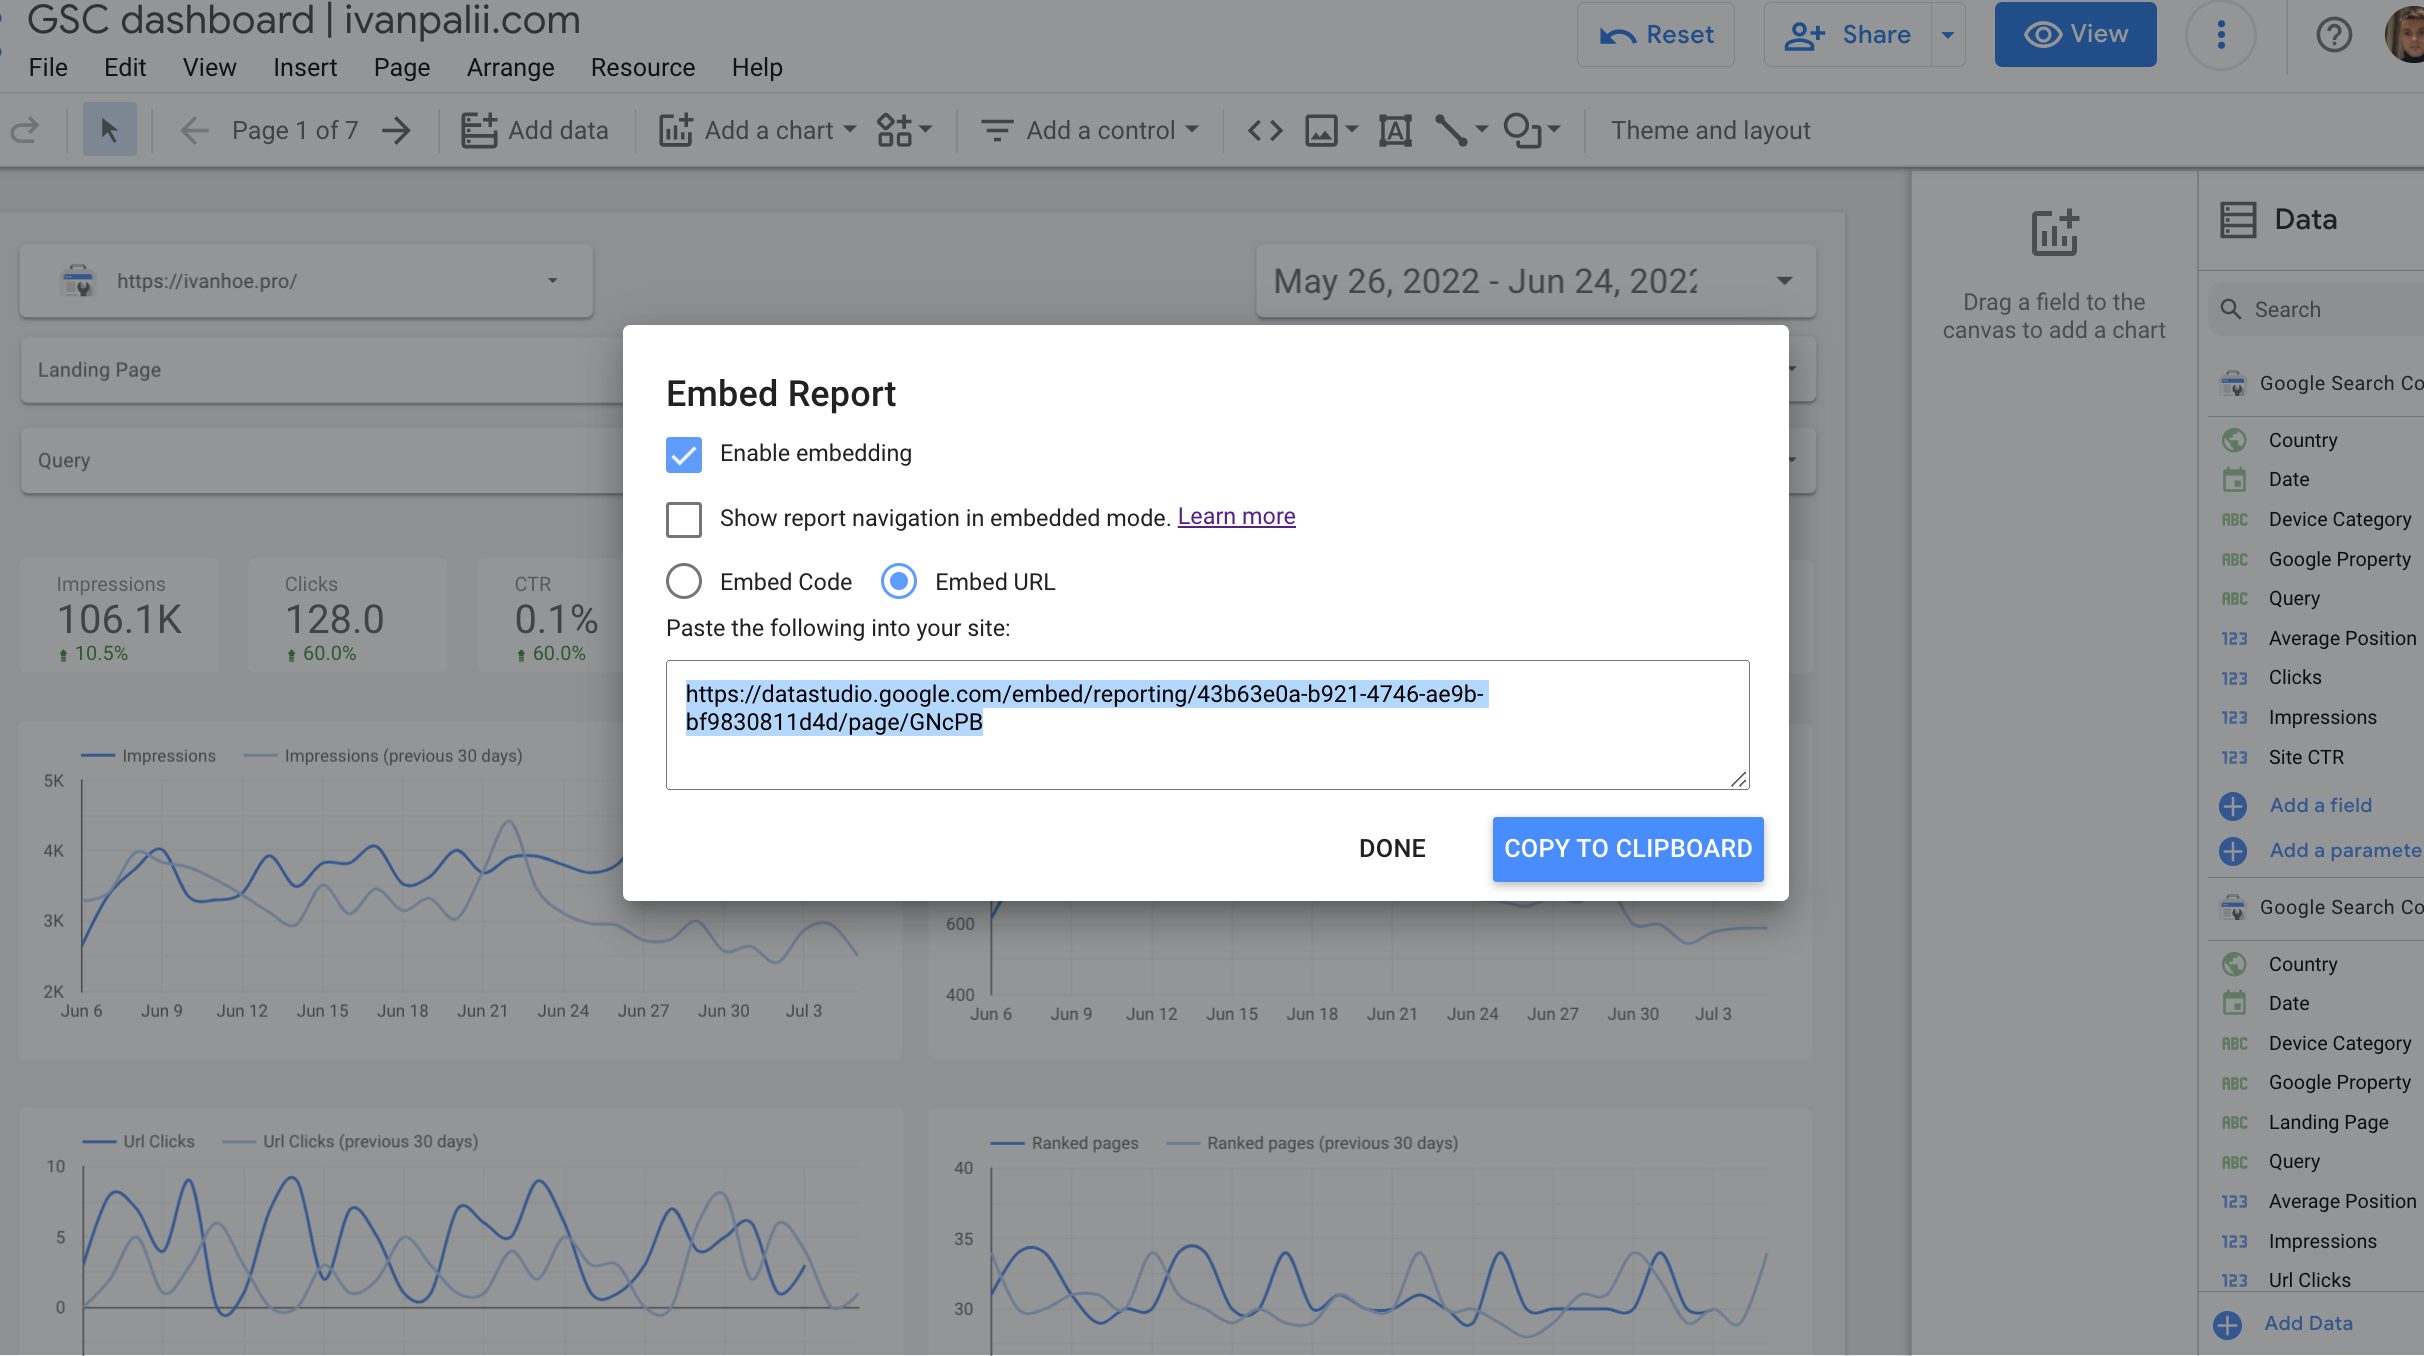
Task: Click the selection mode arrow tool
Action: (109, 130)
